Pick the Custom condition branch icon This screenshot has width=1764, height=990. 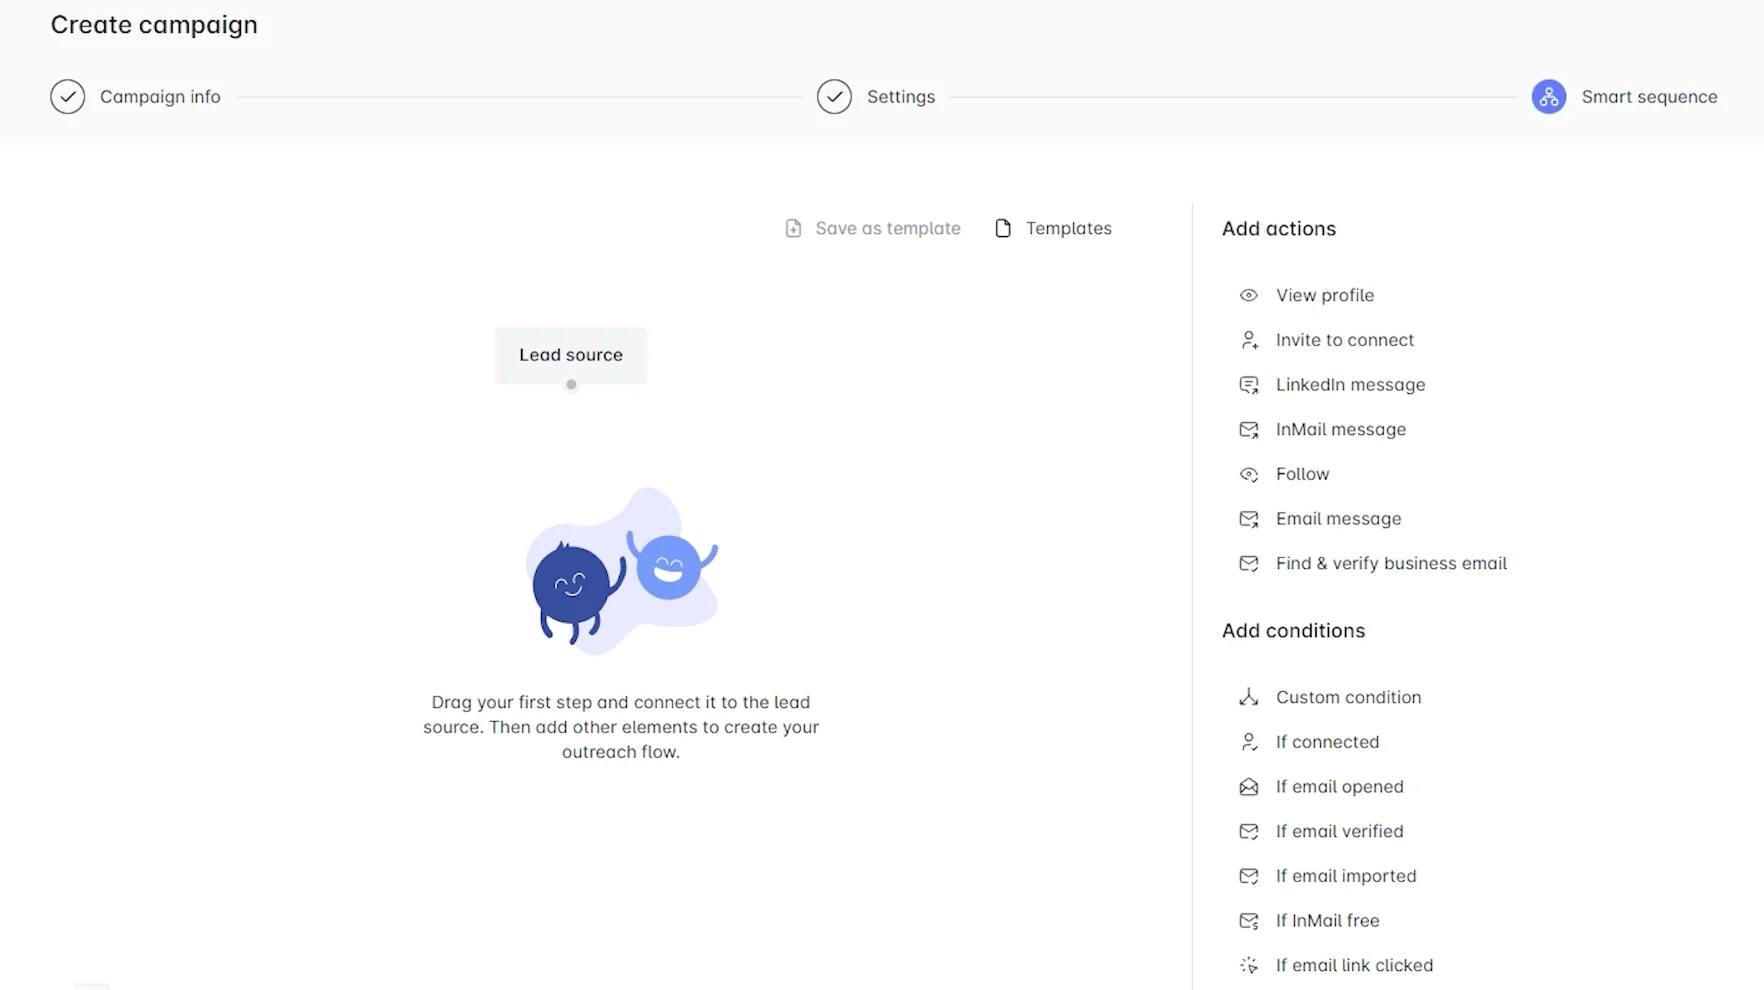point(1248,697)
